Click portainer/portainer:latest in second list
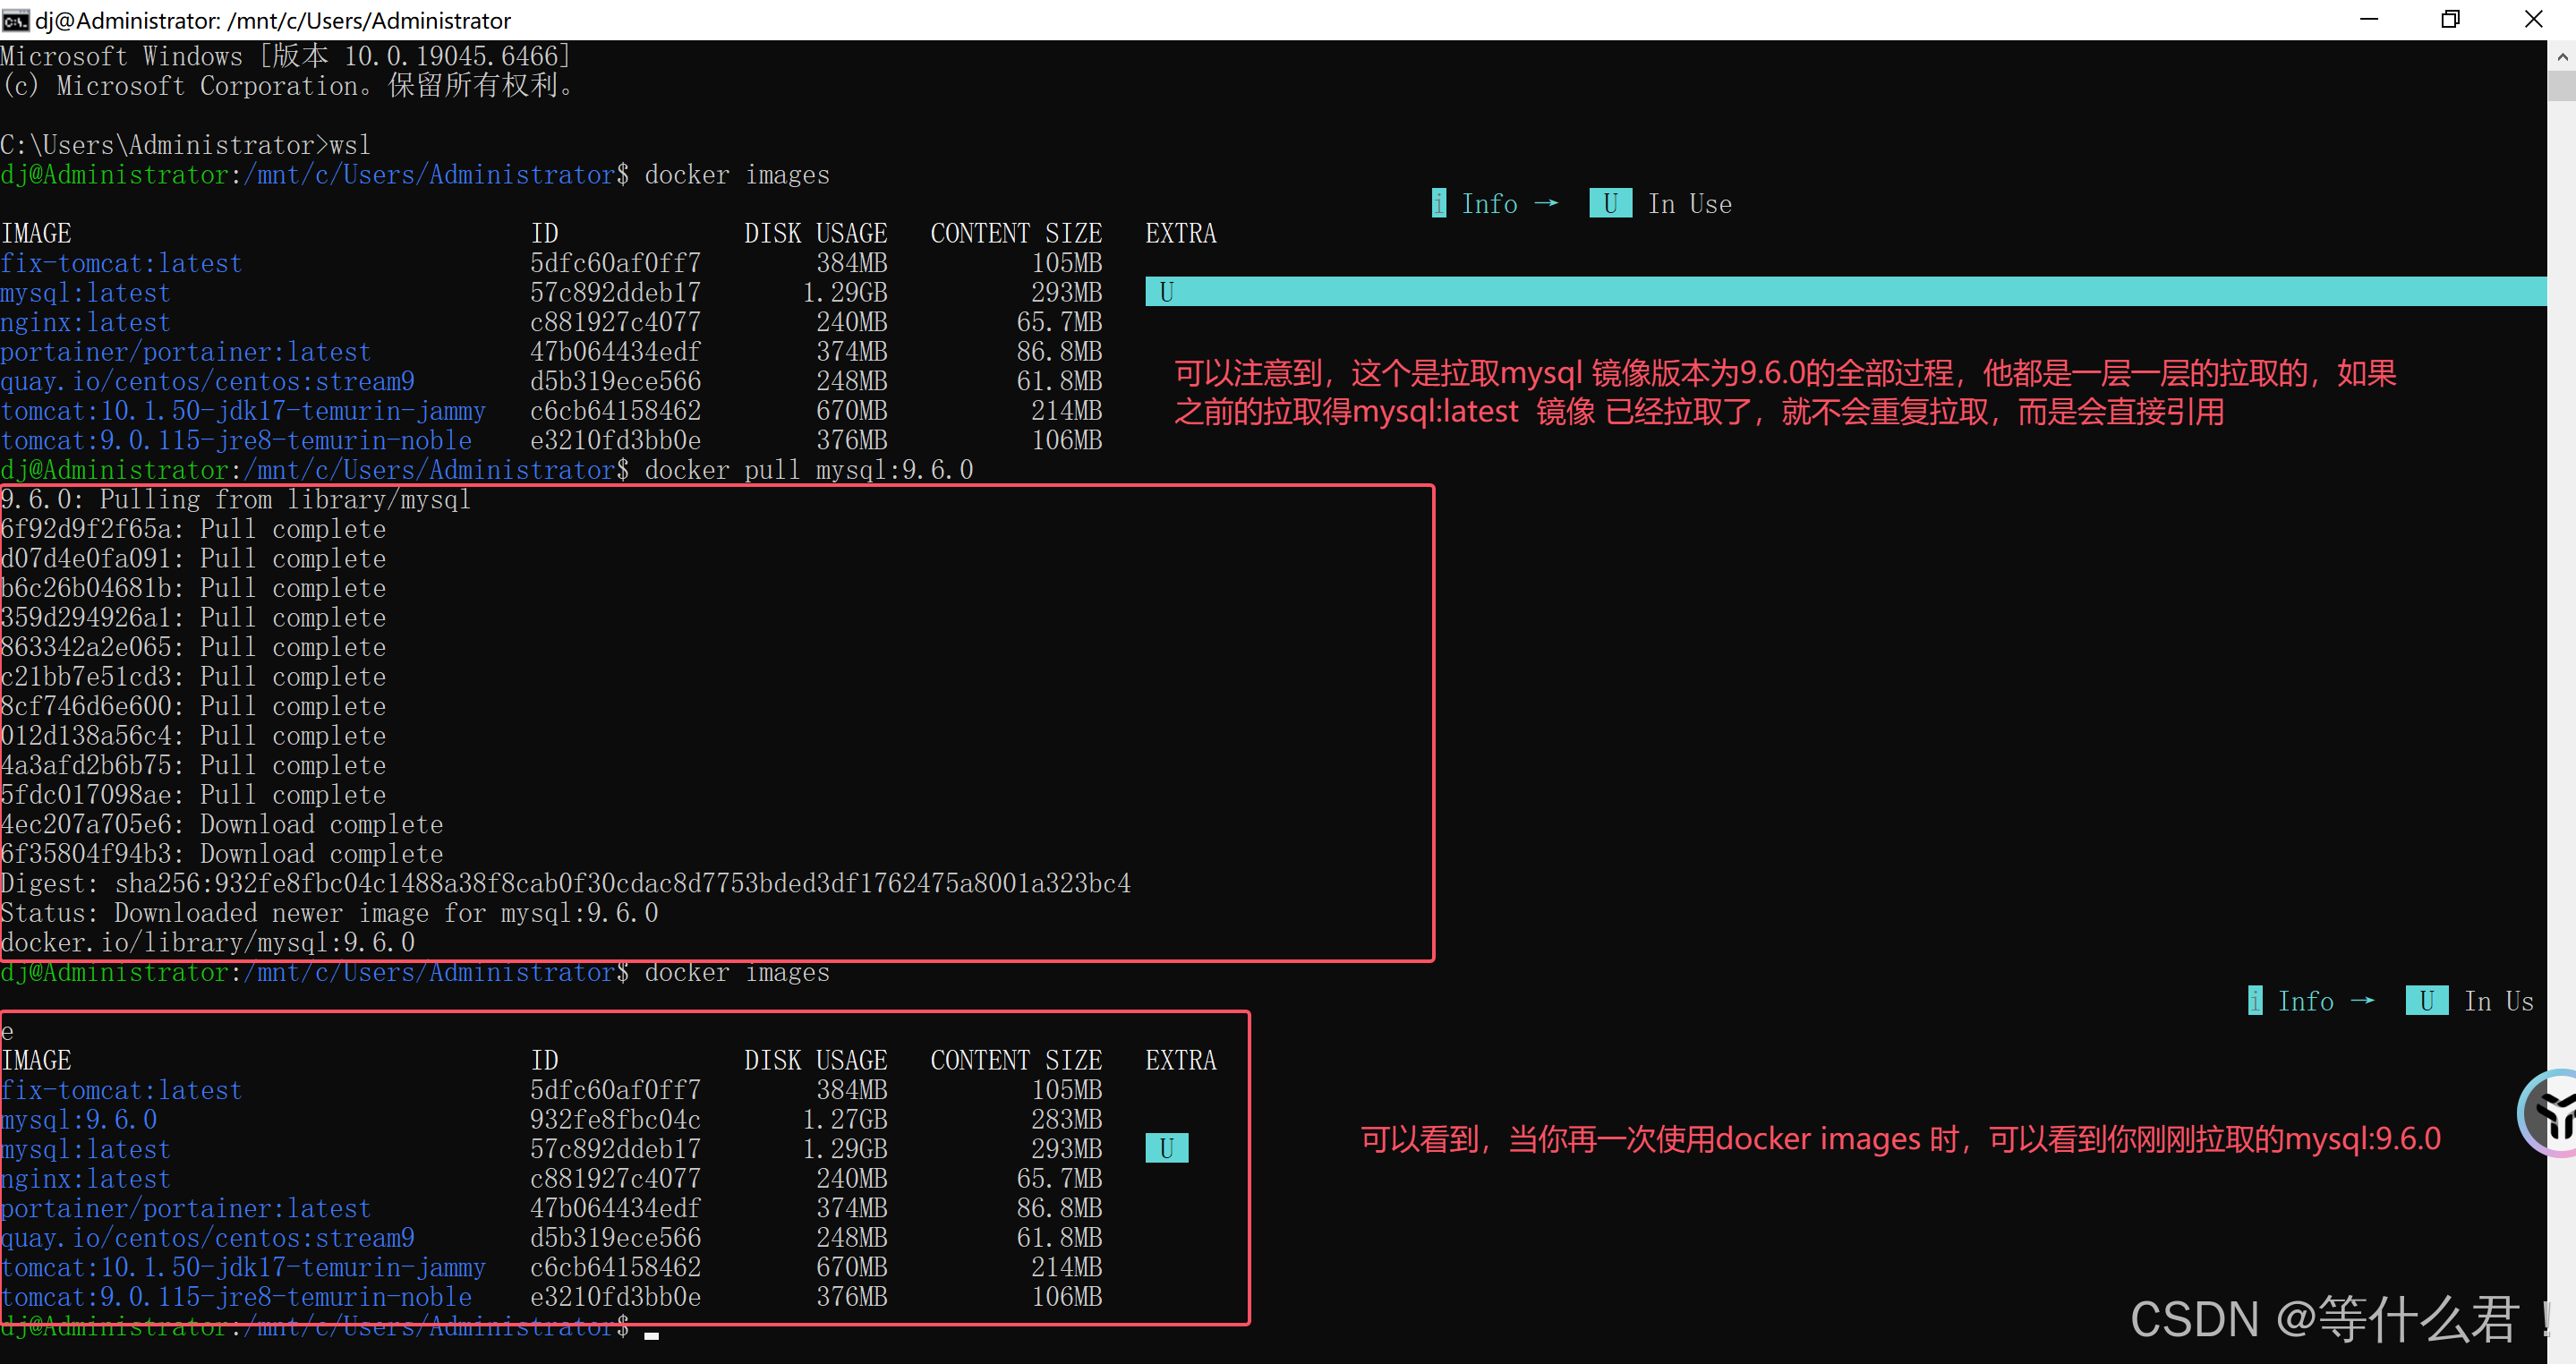The height and width of the screenshot is (1364, 2576). coord(185,1208)
